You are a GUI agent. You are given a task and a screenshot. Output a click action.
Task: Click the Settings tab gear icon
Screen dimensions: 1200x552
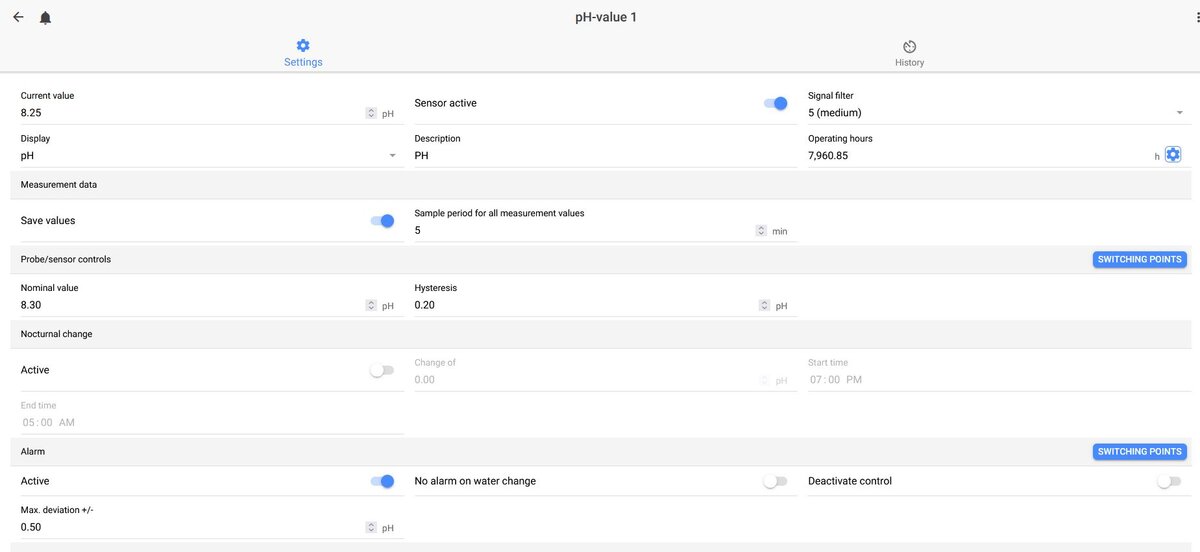click(x=303, y=45)
